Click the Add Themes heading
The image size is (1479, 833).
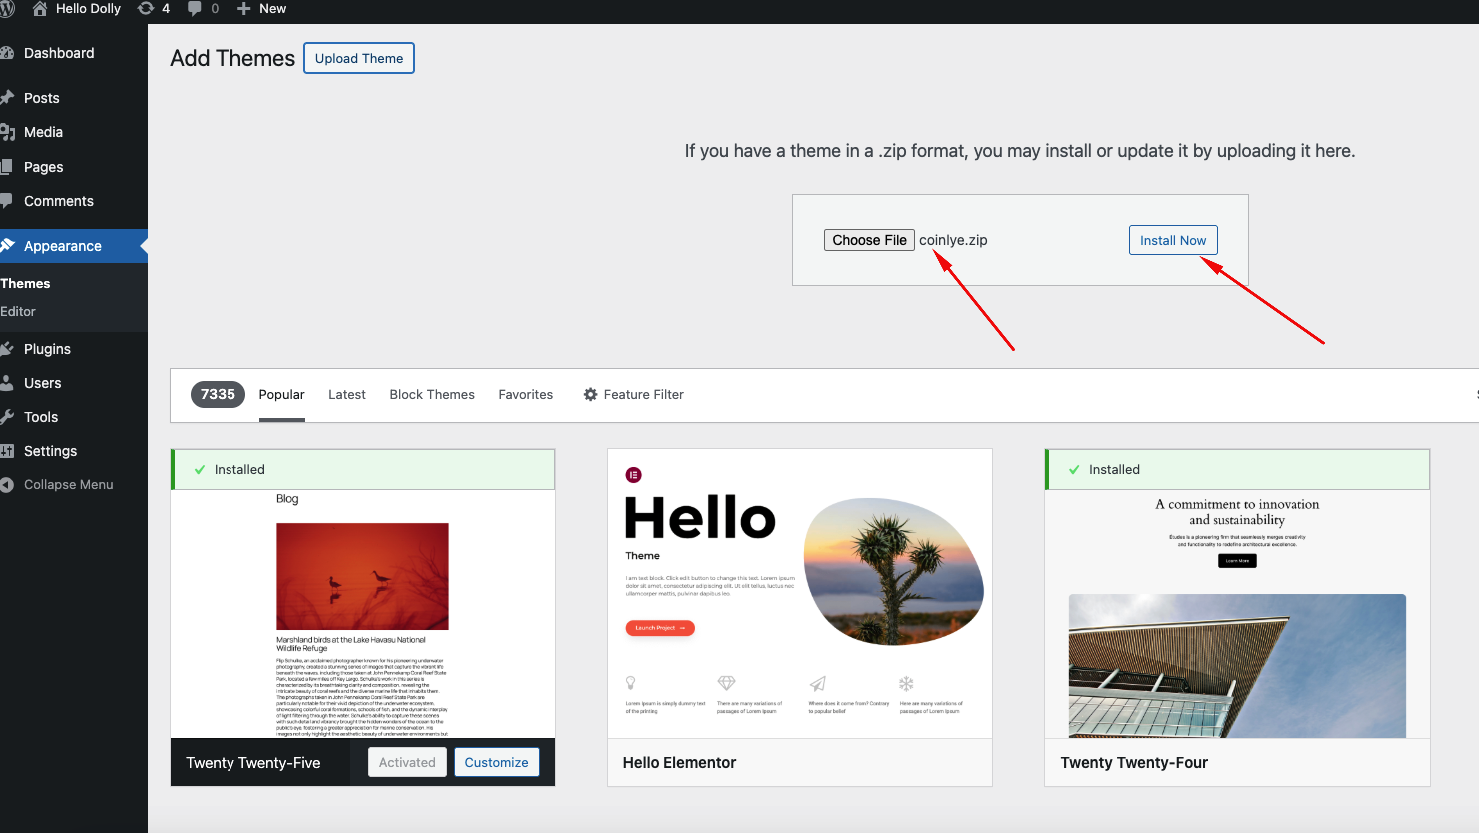click(233, 58)
